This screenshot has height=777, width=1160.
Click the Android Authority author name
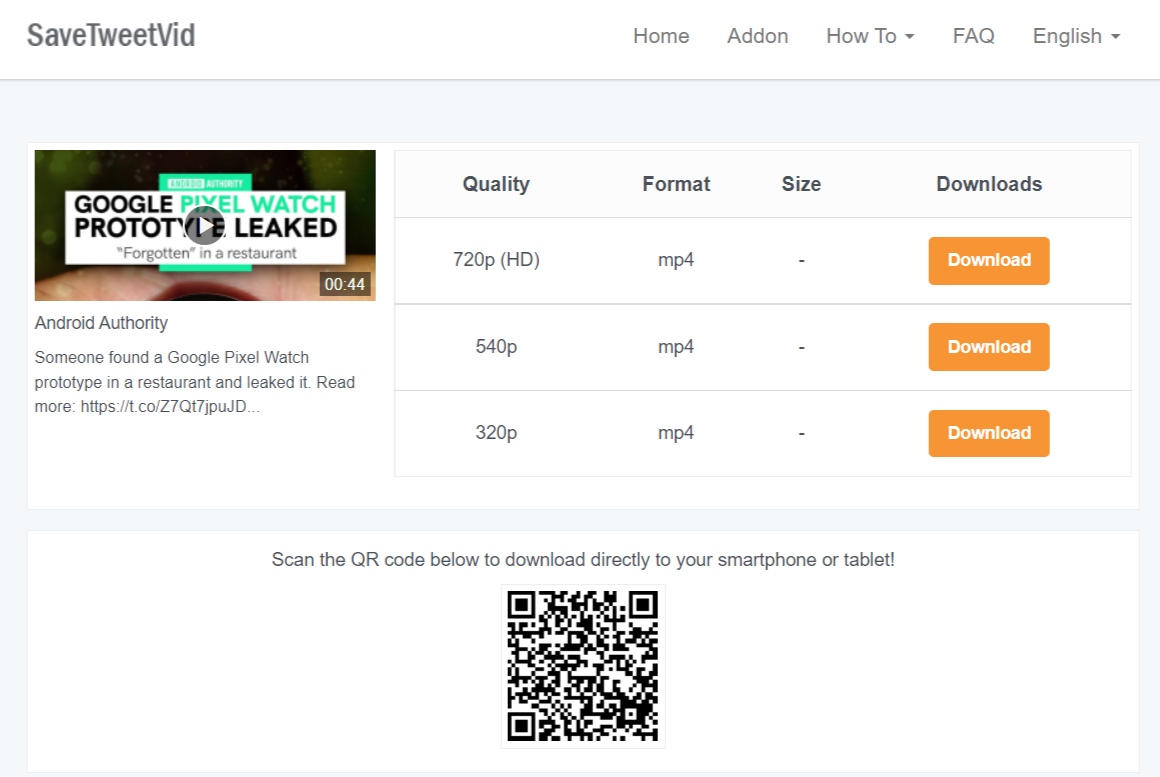[101, 323]
